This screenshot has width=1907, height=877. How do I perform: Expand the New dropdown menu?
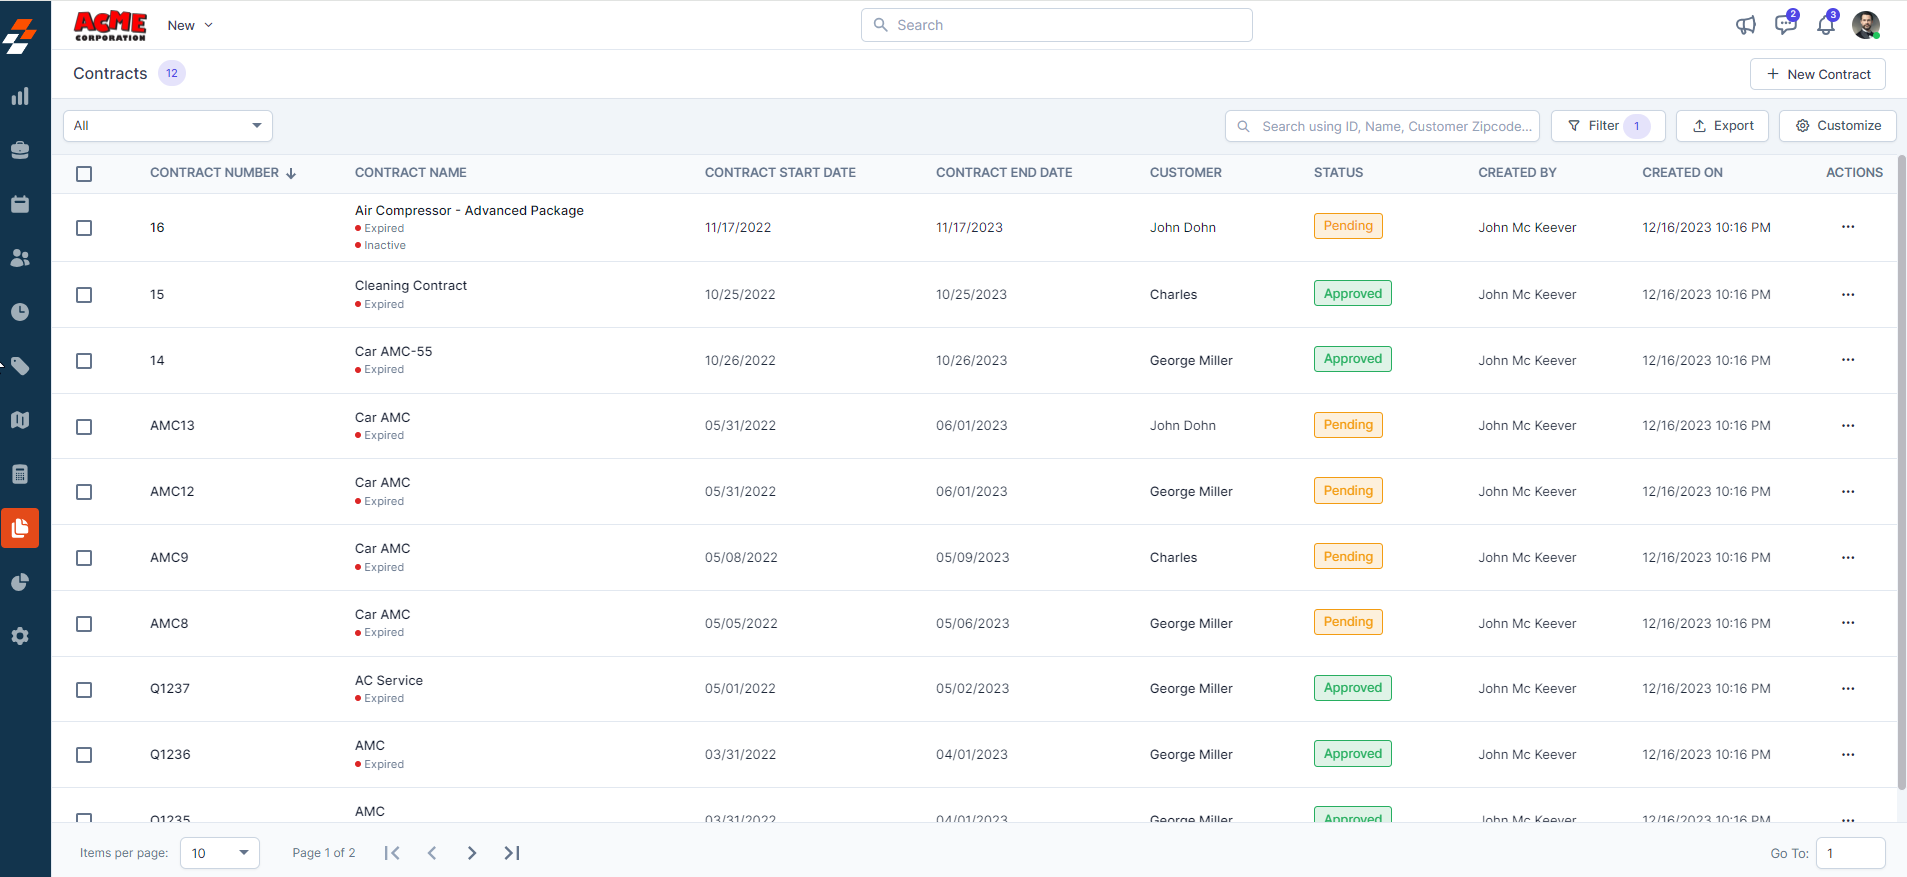190,25
